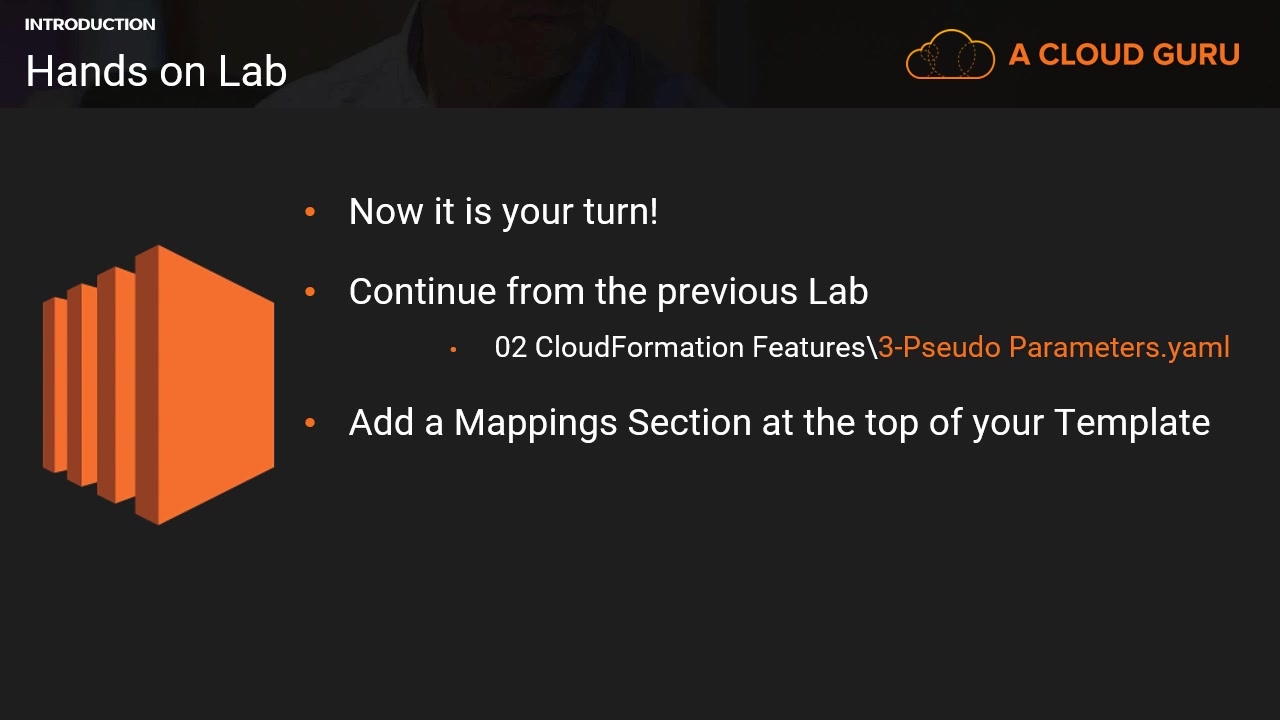Select the "INTRODUCTION" section label
The height and width of the screenshot is (720, 1280).
[x=90, y=24]
